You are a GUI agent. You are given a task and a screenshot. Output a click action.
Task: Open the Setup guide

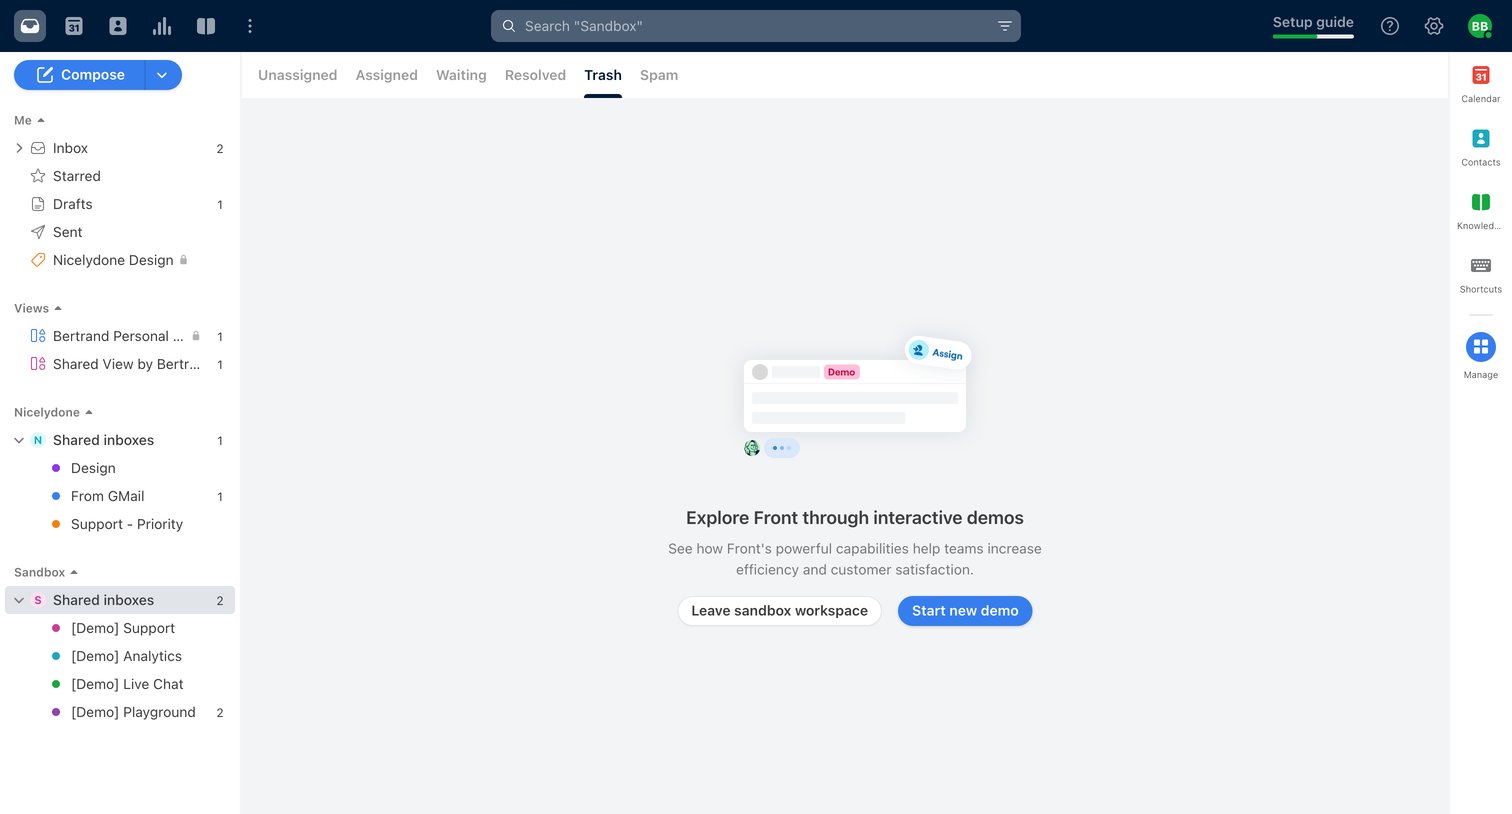1313,26
